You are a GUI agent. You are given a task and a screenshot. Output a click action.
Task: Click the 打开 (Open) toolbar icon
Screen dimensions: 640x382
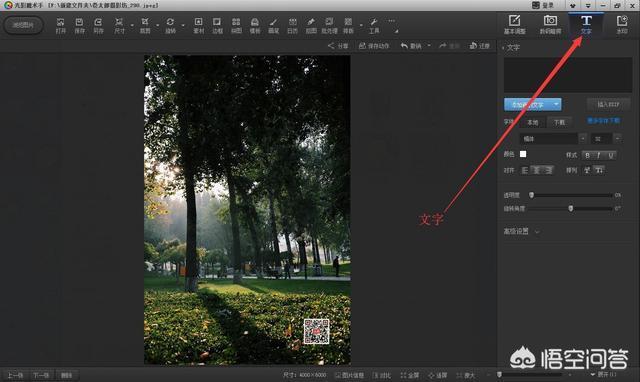click(x=60, y=25)
